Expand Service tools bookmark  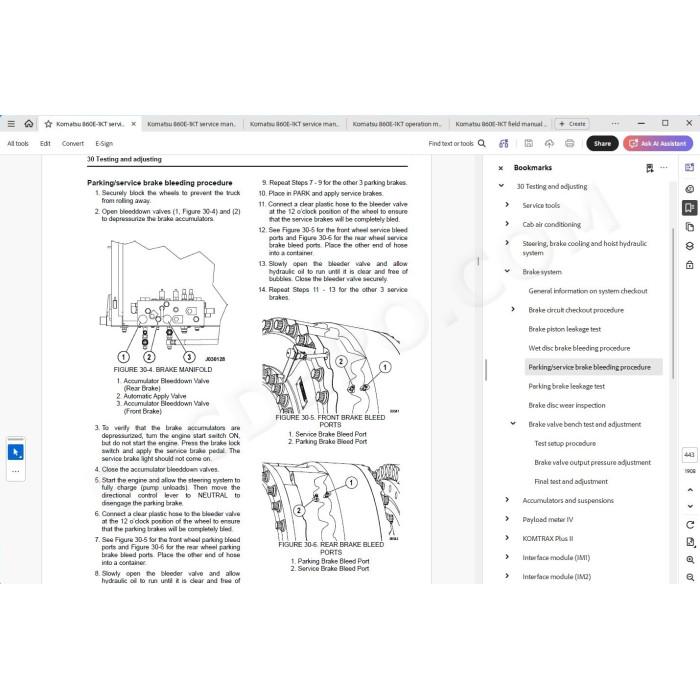point(507,205)
